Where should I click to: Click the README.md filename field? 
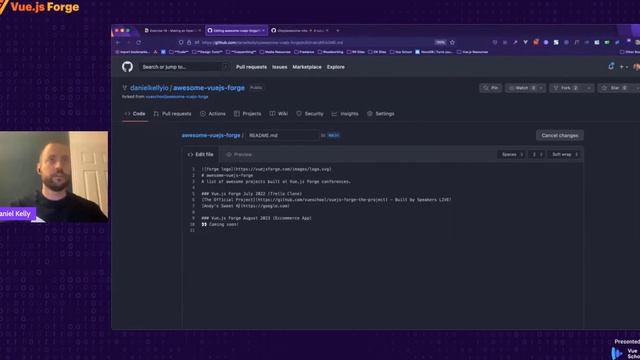click(282, 136)
